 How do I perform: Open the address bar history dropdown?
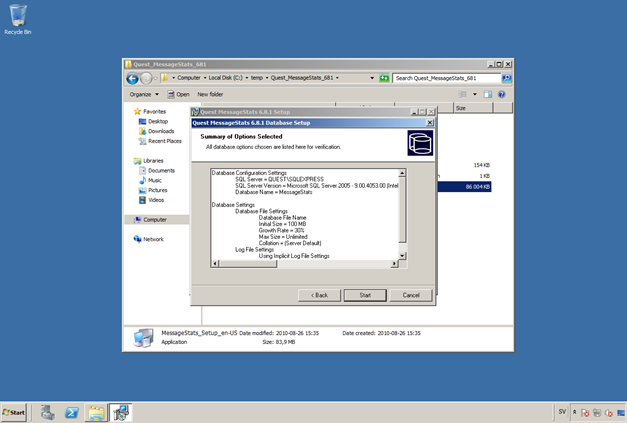pyautogui.click(x=372, y=78)
